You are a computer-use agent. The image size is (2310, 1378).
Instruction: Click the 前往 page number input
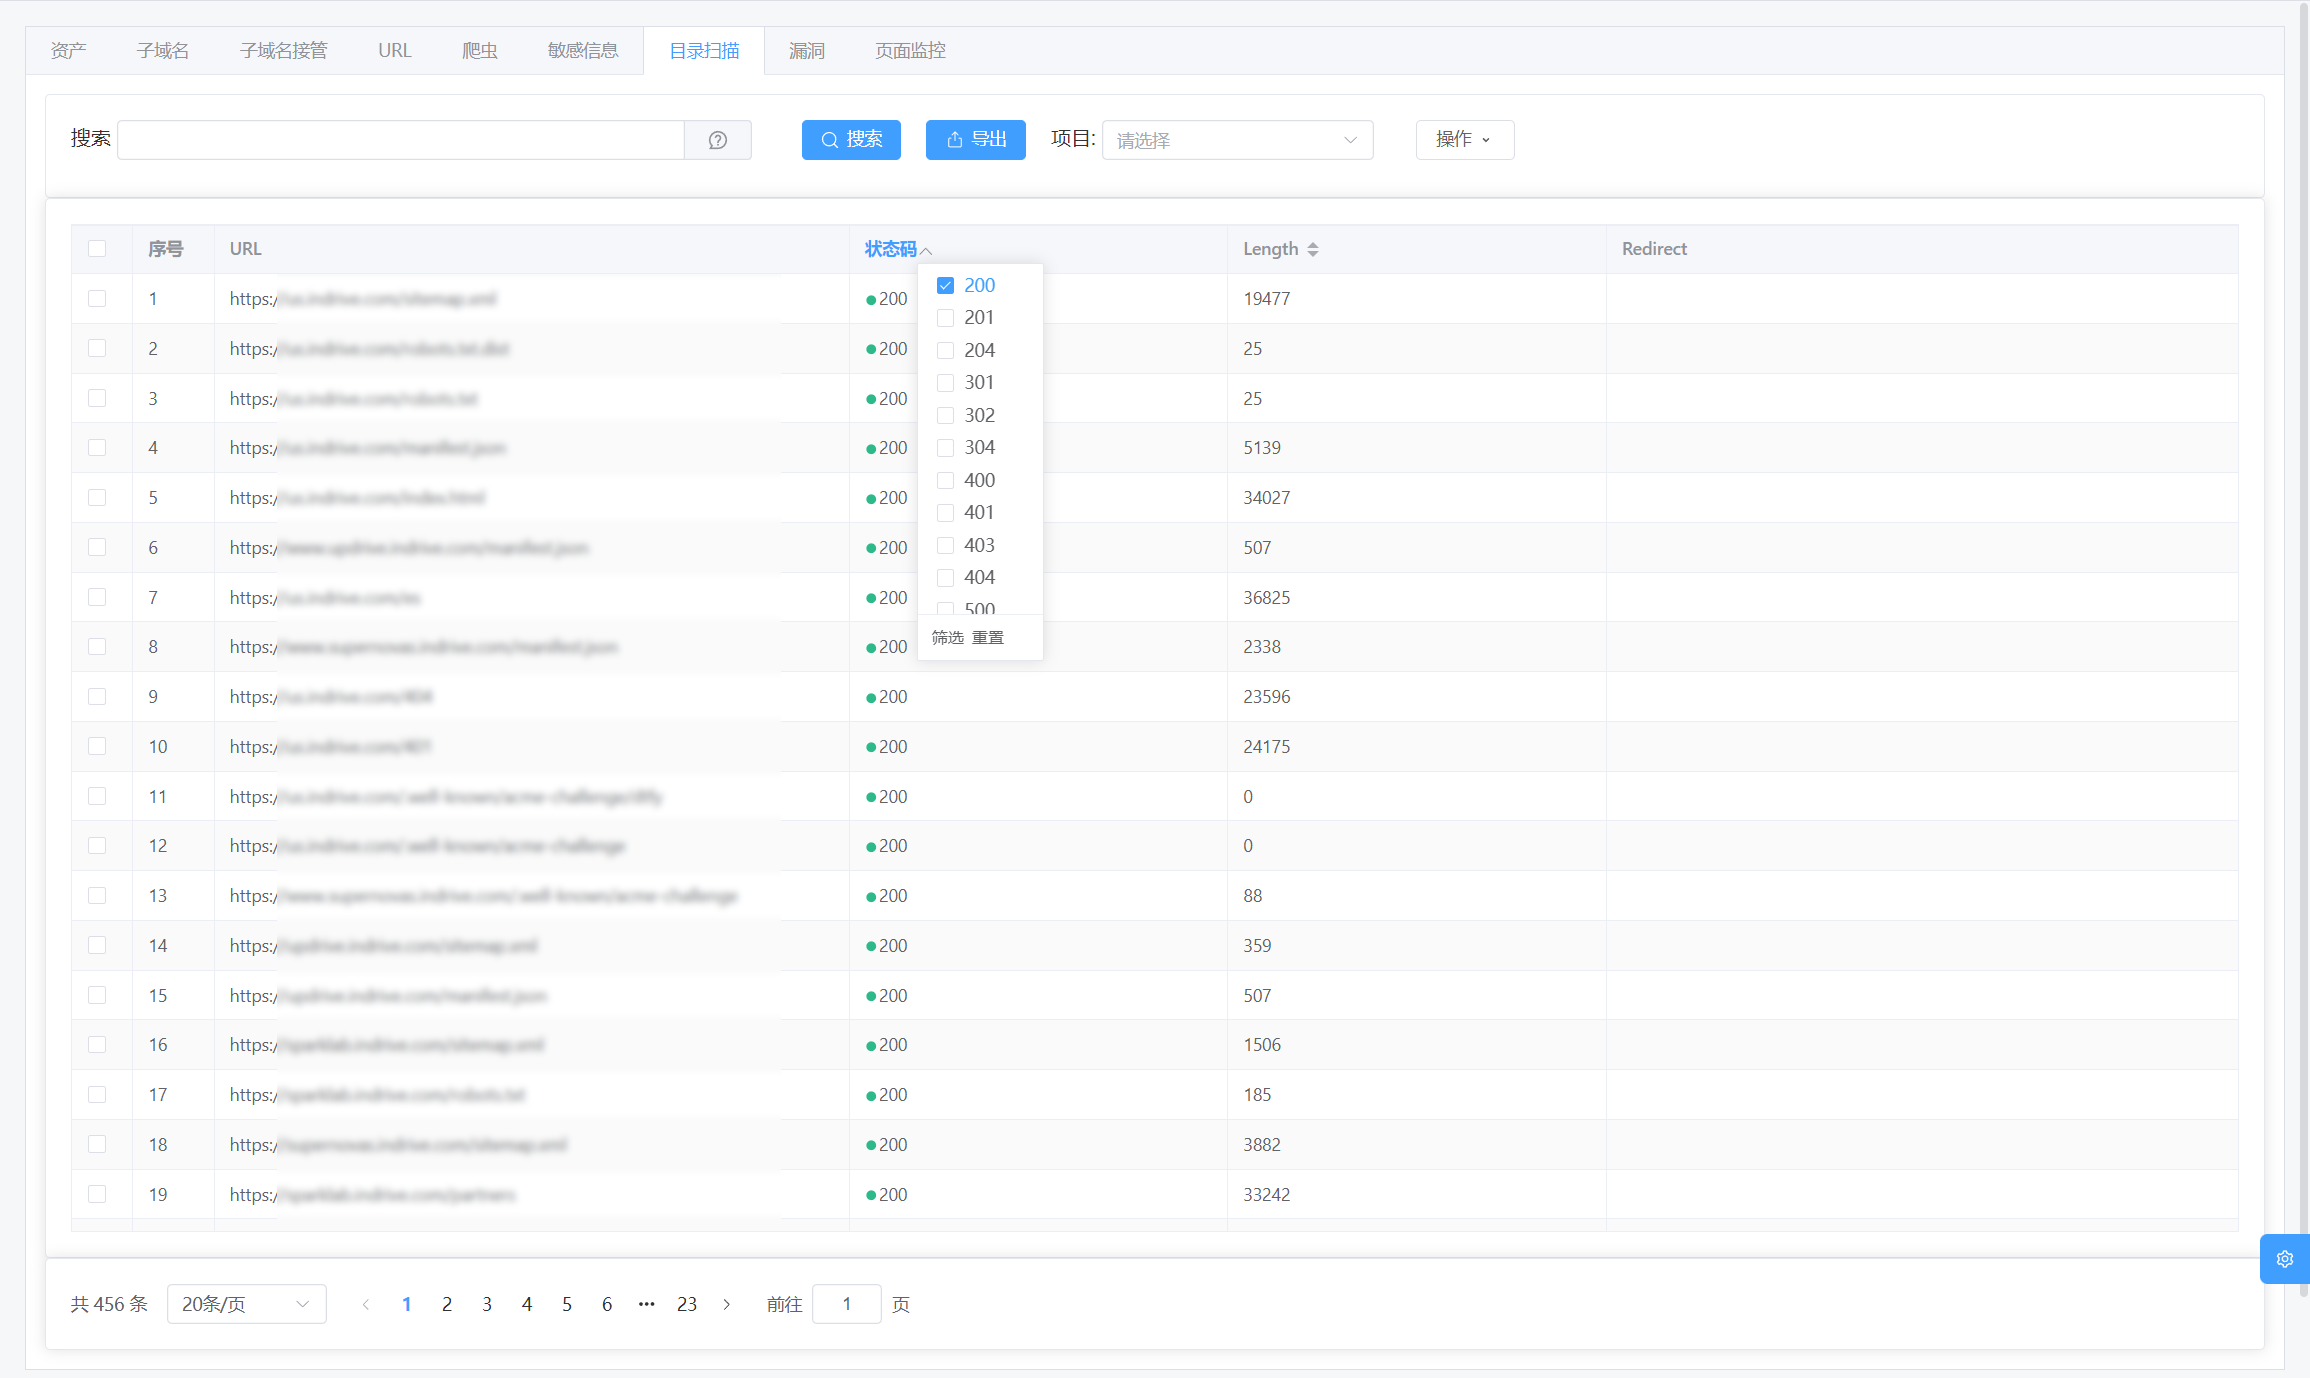pyautogui.click(x=846, y=1304)
